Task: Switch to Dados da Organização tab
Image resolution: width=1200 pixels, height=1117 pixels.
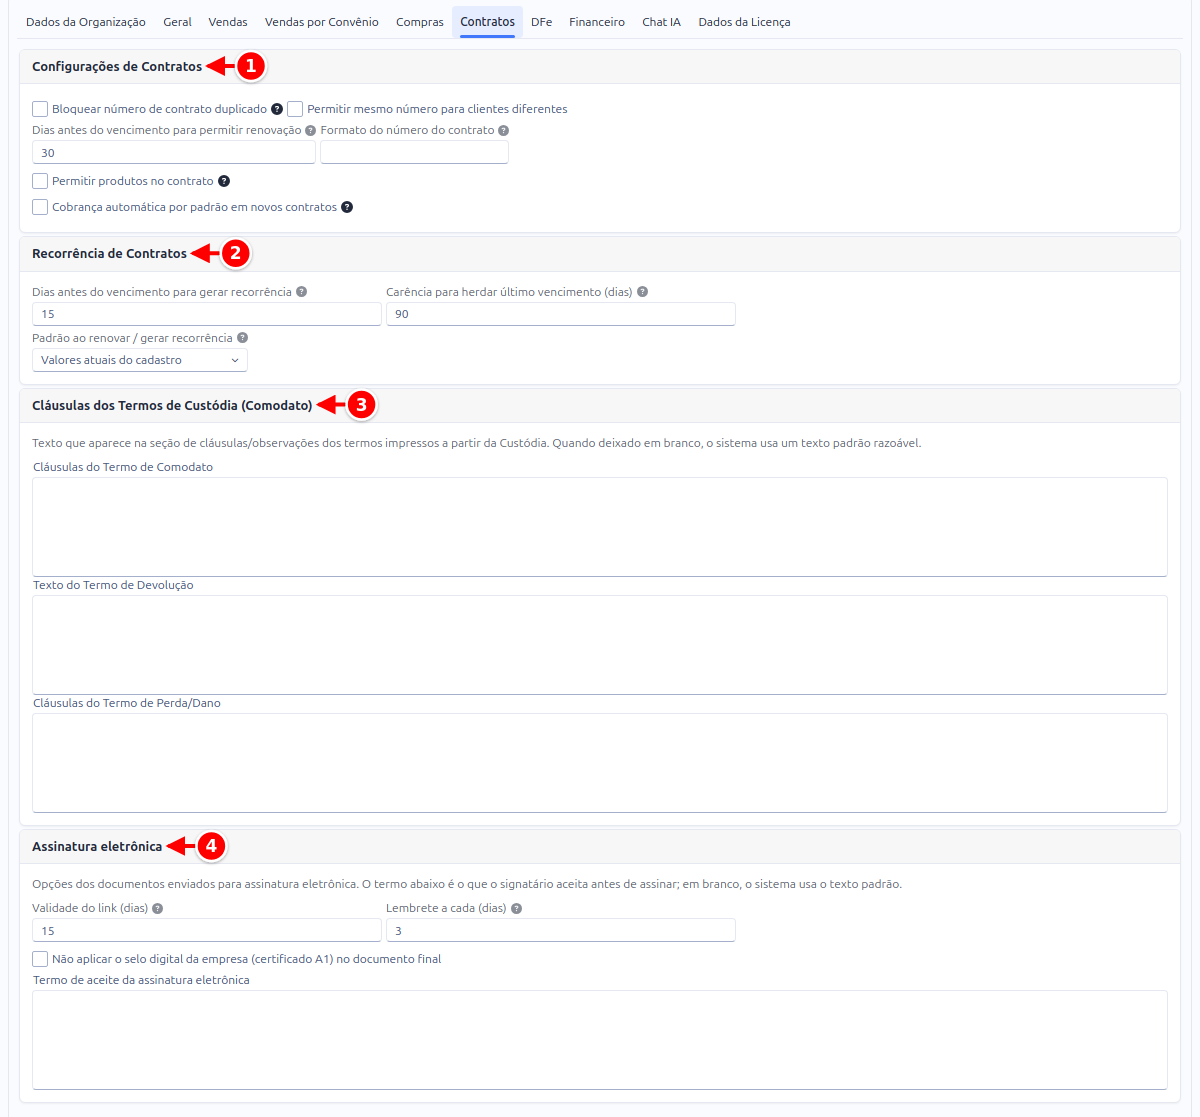Action: click(x=86, y=22)
